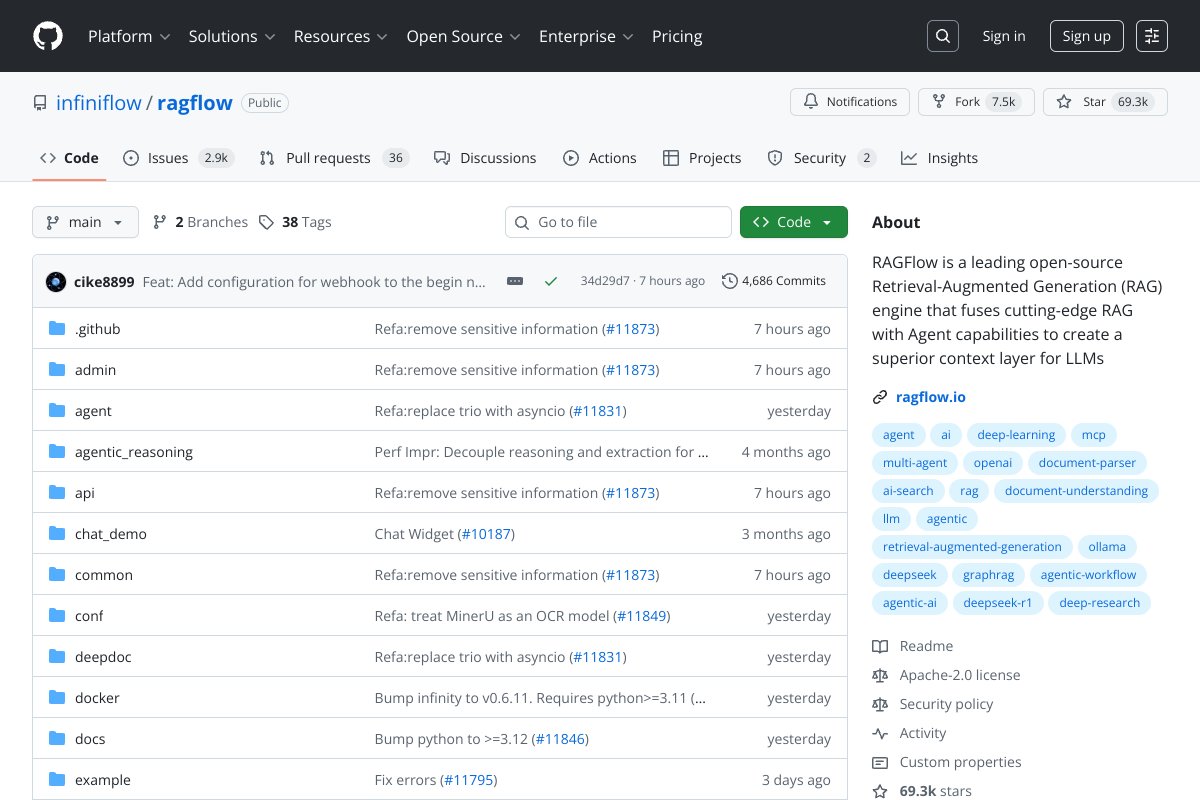Click the ellipsis commit message expander
The image size is (1200, 800).
[515, 281]
